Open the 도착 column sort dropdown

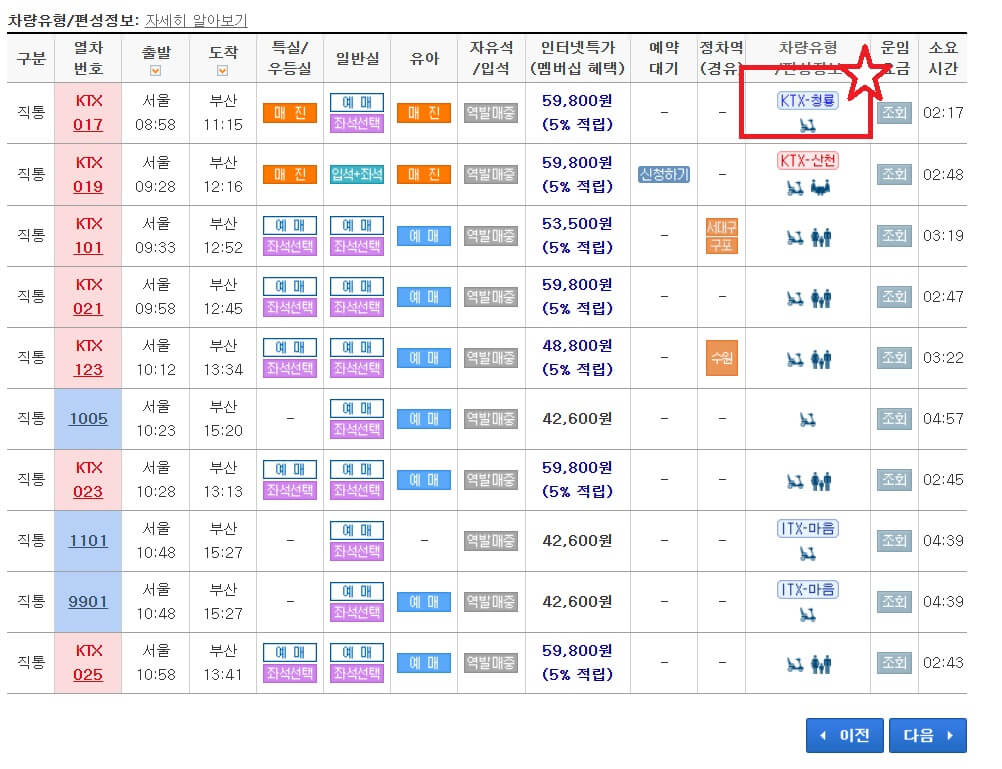[222, 70]
